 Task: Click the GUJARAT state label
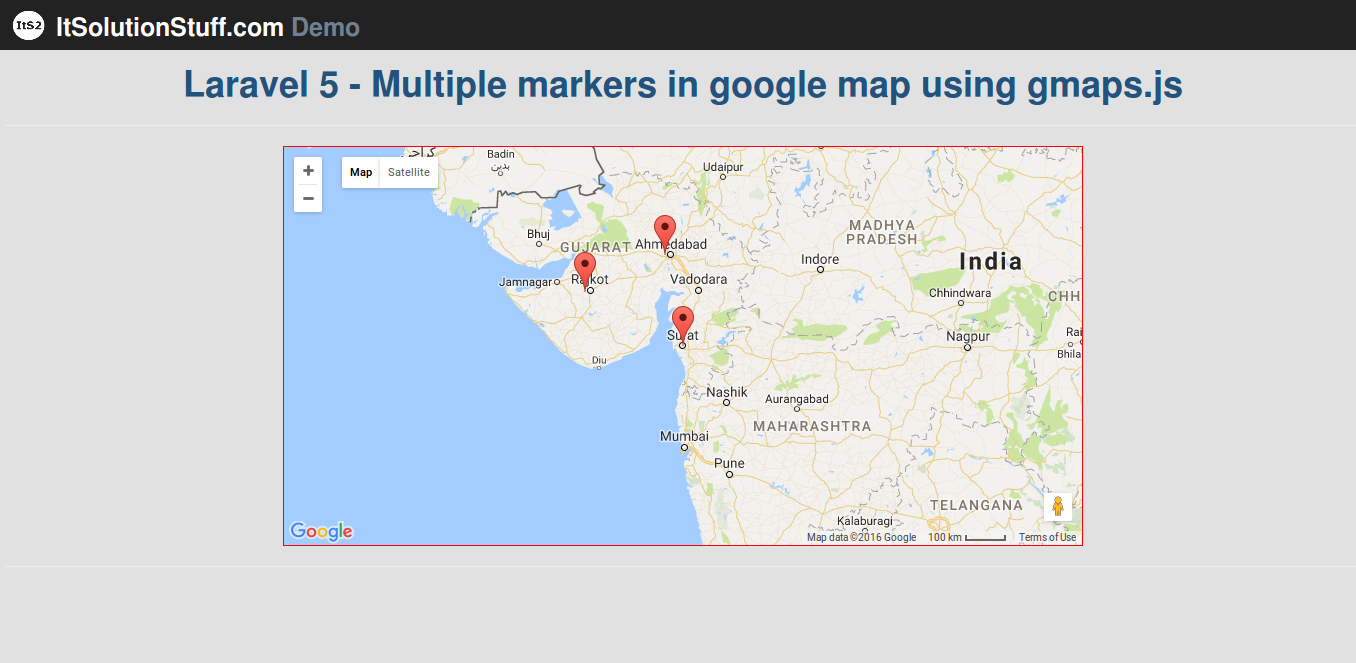(596, 247)
